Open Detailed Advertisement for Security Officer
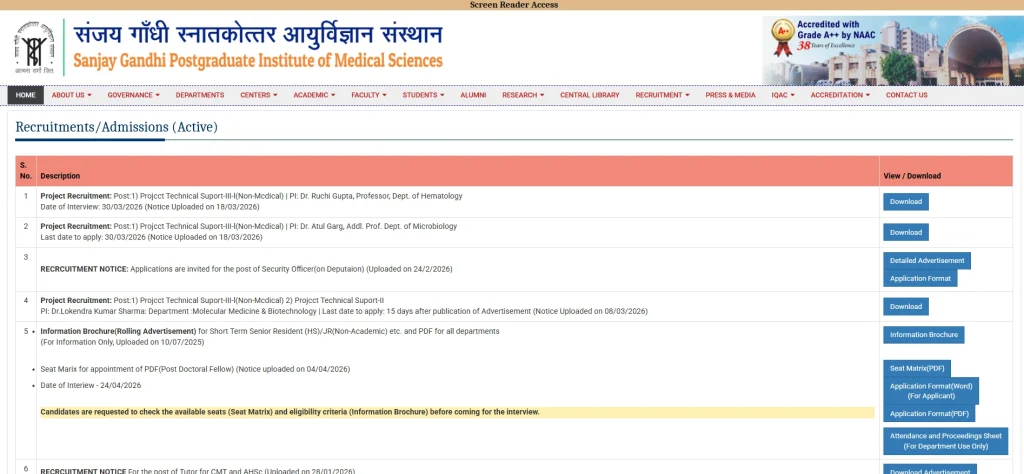 coord(927,261)
